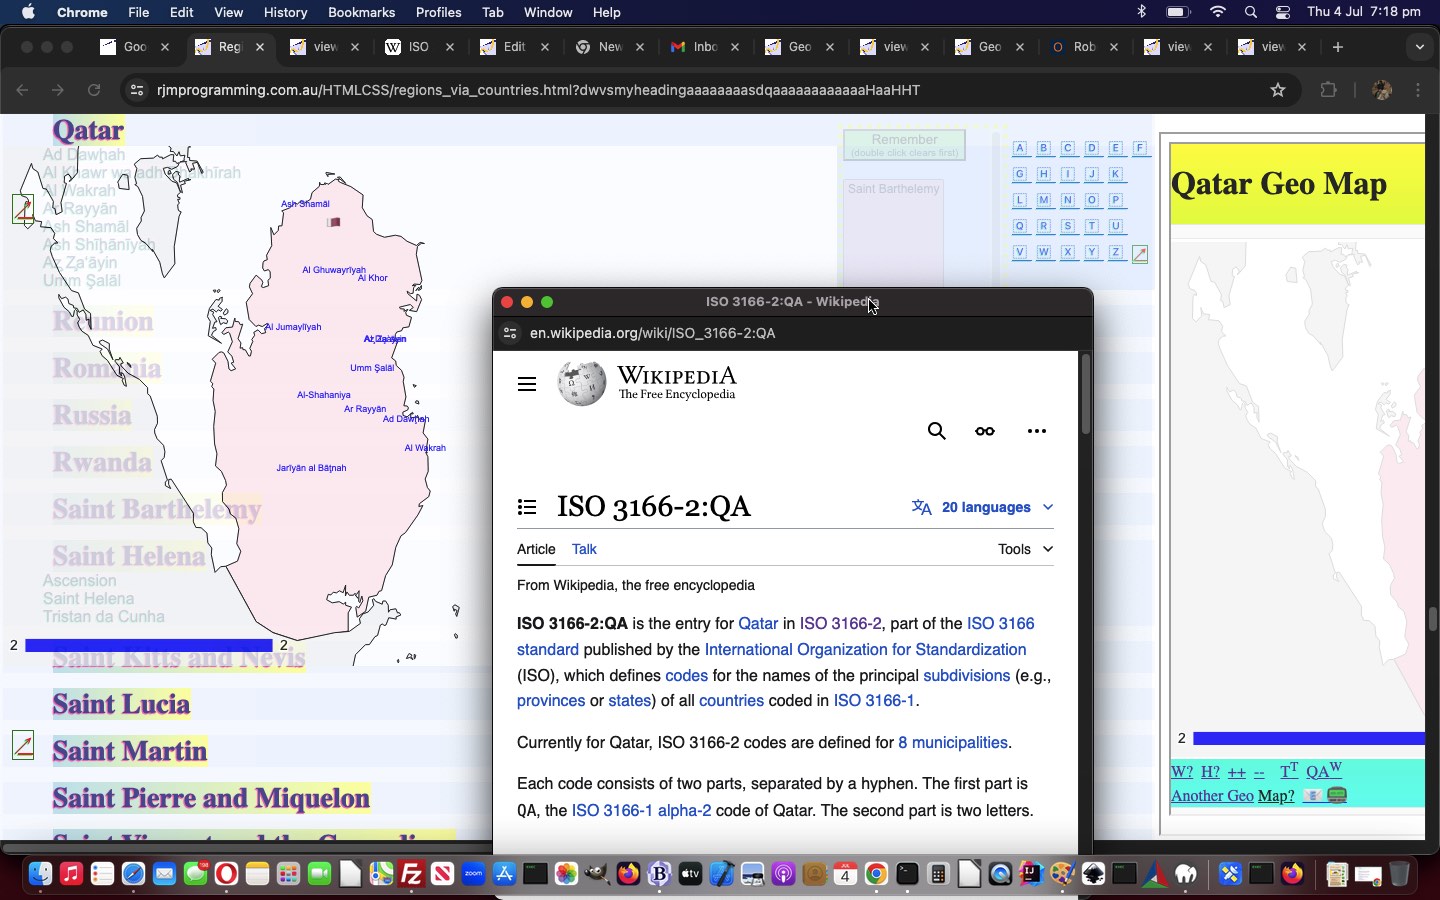Follow International Organization for Standardization link
The height and width of the screenshot is (900, 1440).
pos(866,649)
